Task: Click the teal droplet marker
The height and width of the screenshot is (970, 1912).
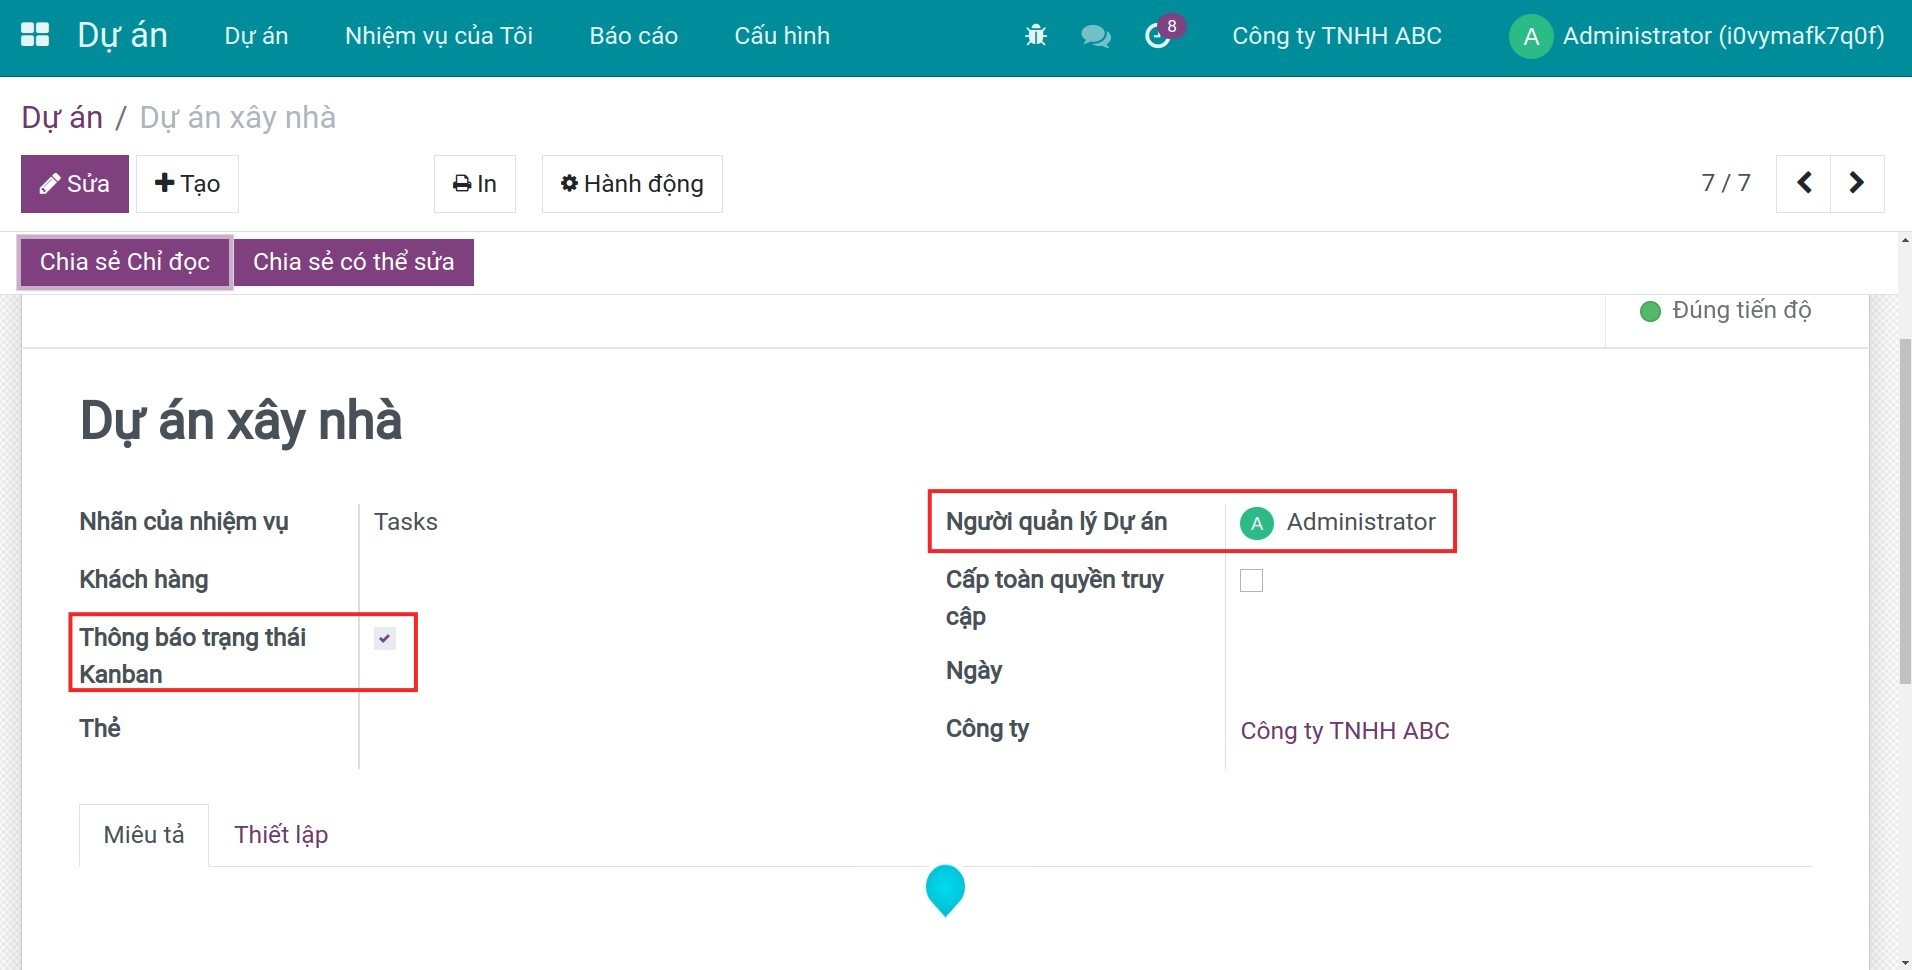Action: pyautogui.click(x=945, y=888)
